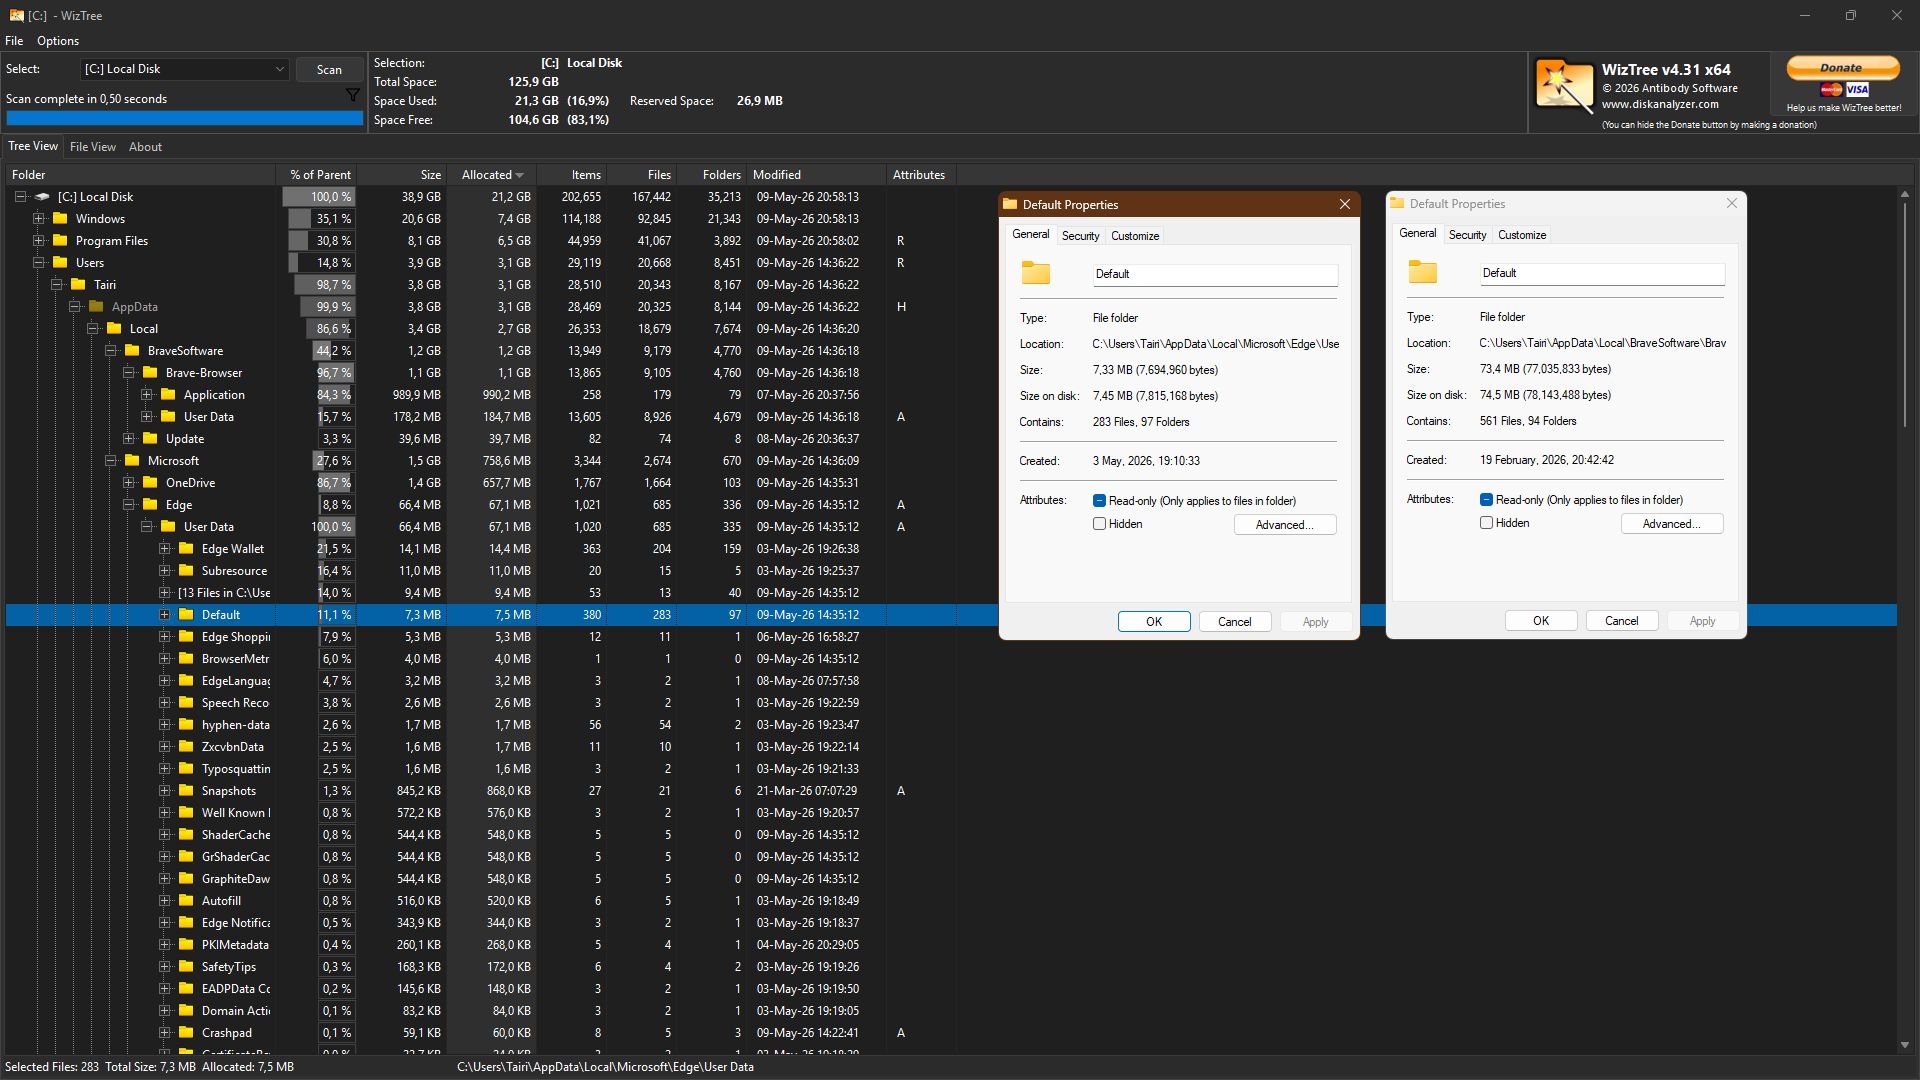This screenshot has width=1920, height=1080.
Task: Click the folder icon beside OneDrive
Action: [150, 482]
